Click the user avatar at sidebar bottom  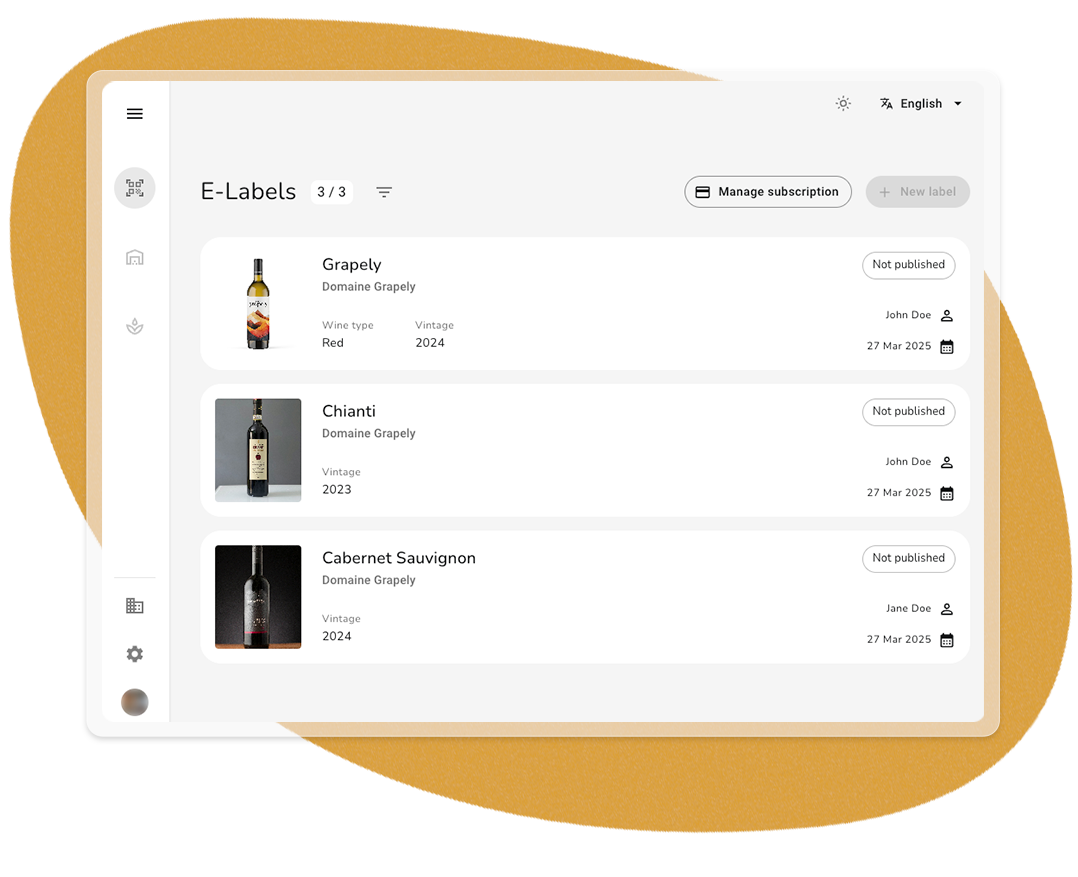[x=135, y=702]
